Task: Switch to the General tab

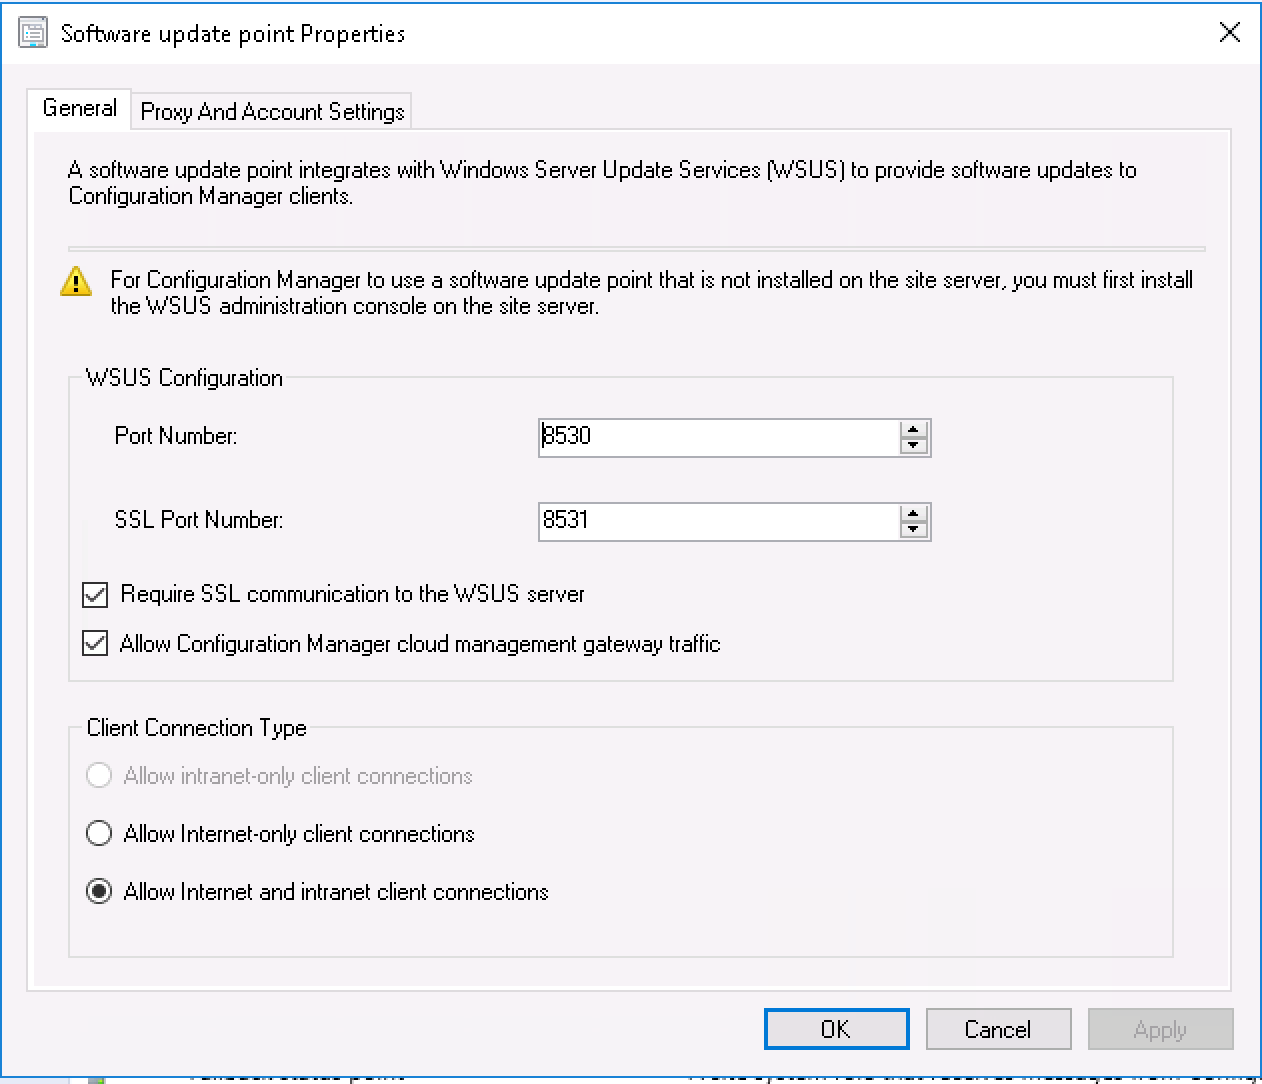Action: (x=79, y=108)
